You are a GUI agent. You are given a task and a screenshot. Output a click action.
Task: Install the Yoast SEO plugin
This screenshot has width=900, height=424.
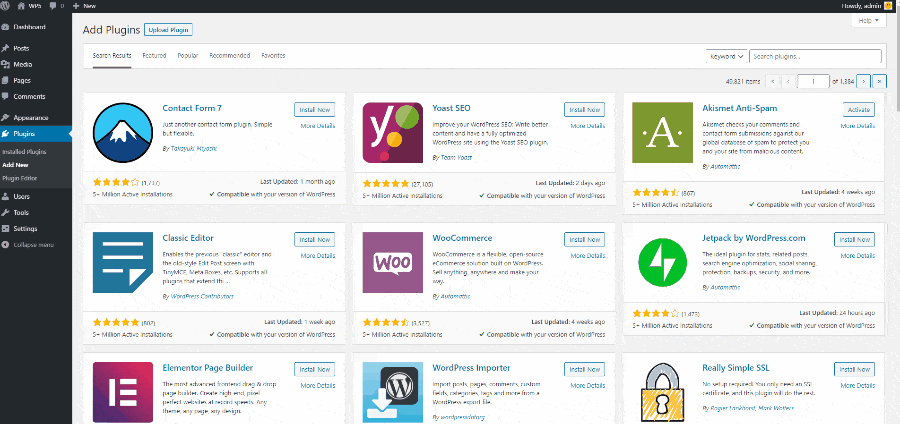pyautogui.click(x=584, y=110)
